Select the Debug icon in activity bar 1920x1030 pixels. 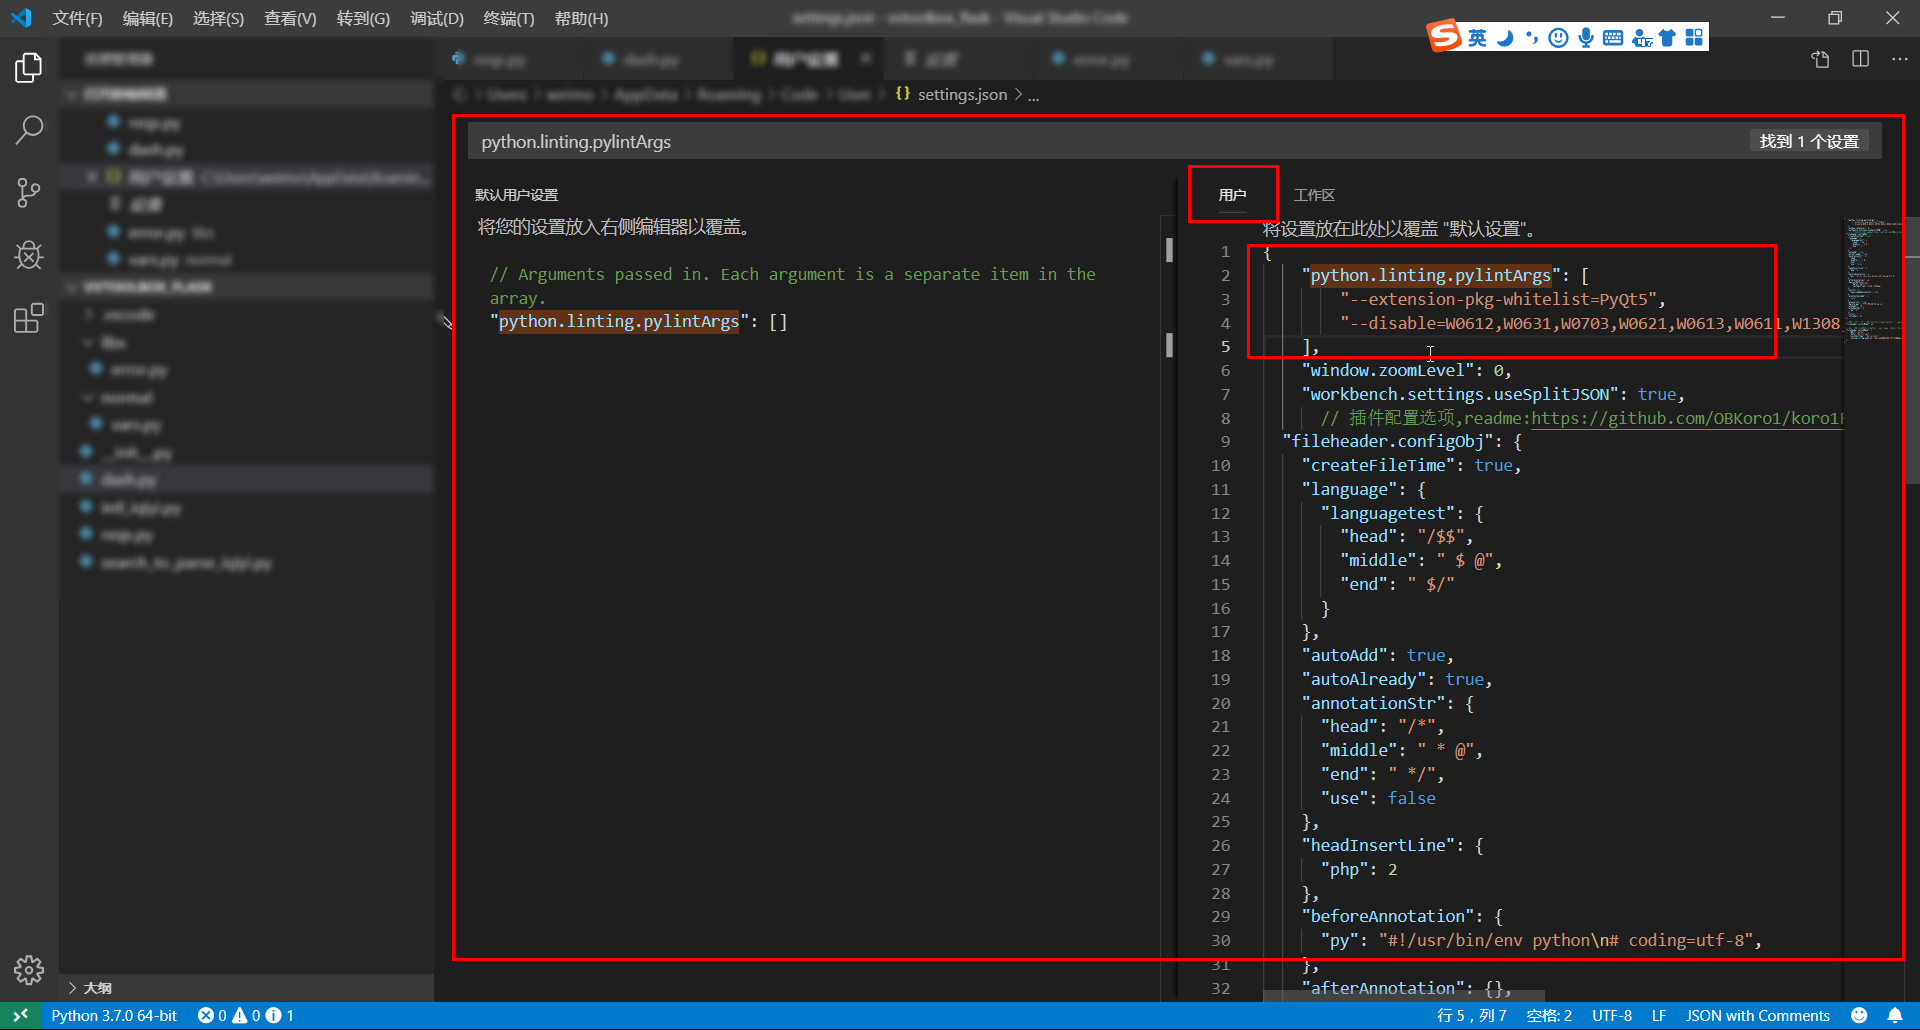tap(28, 255)
